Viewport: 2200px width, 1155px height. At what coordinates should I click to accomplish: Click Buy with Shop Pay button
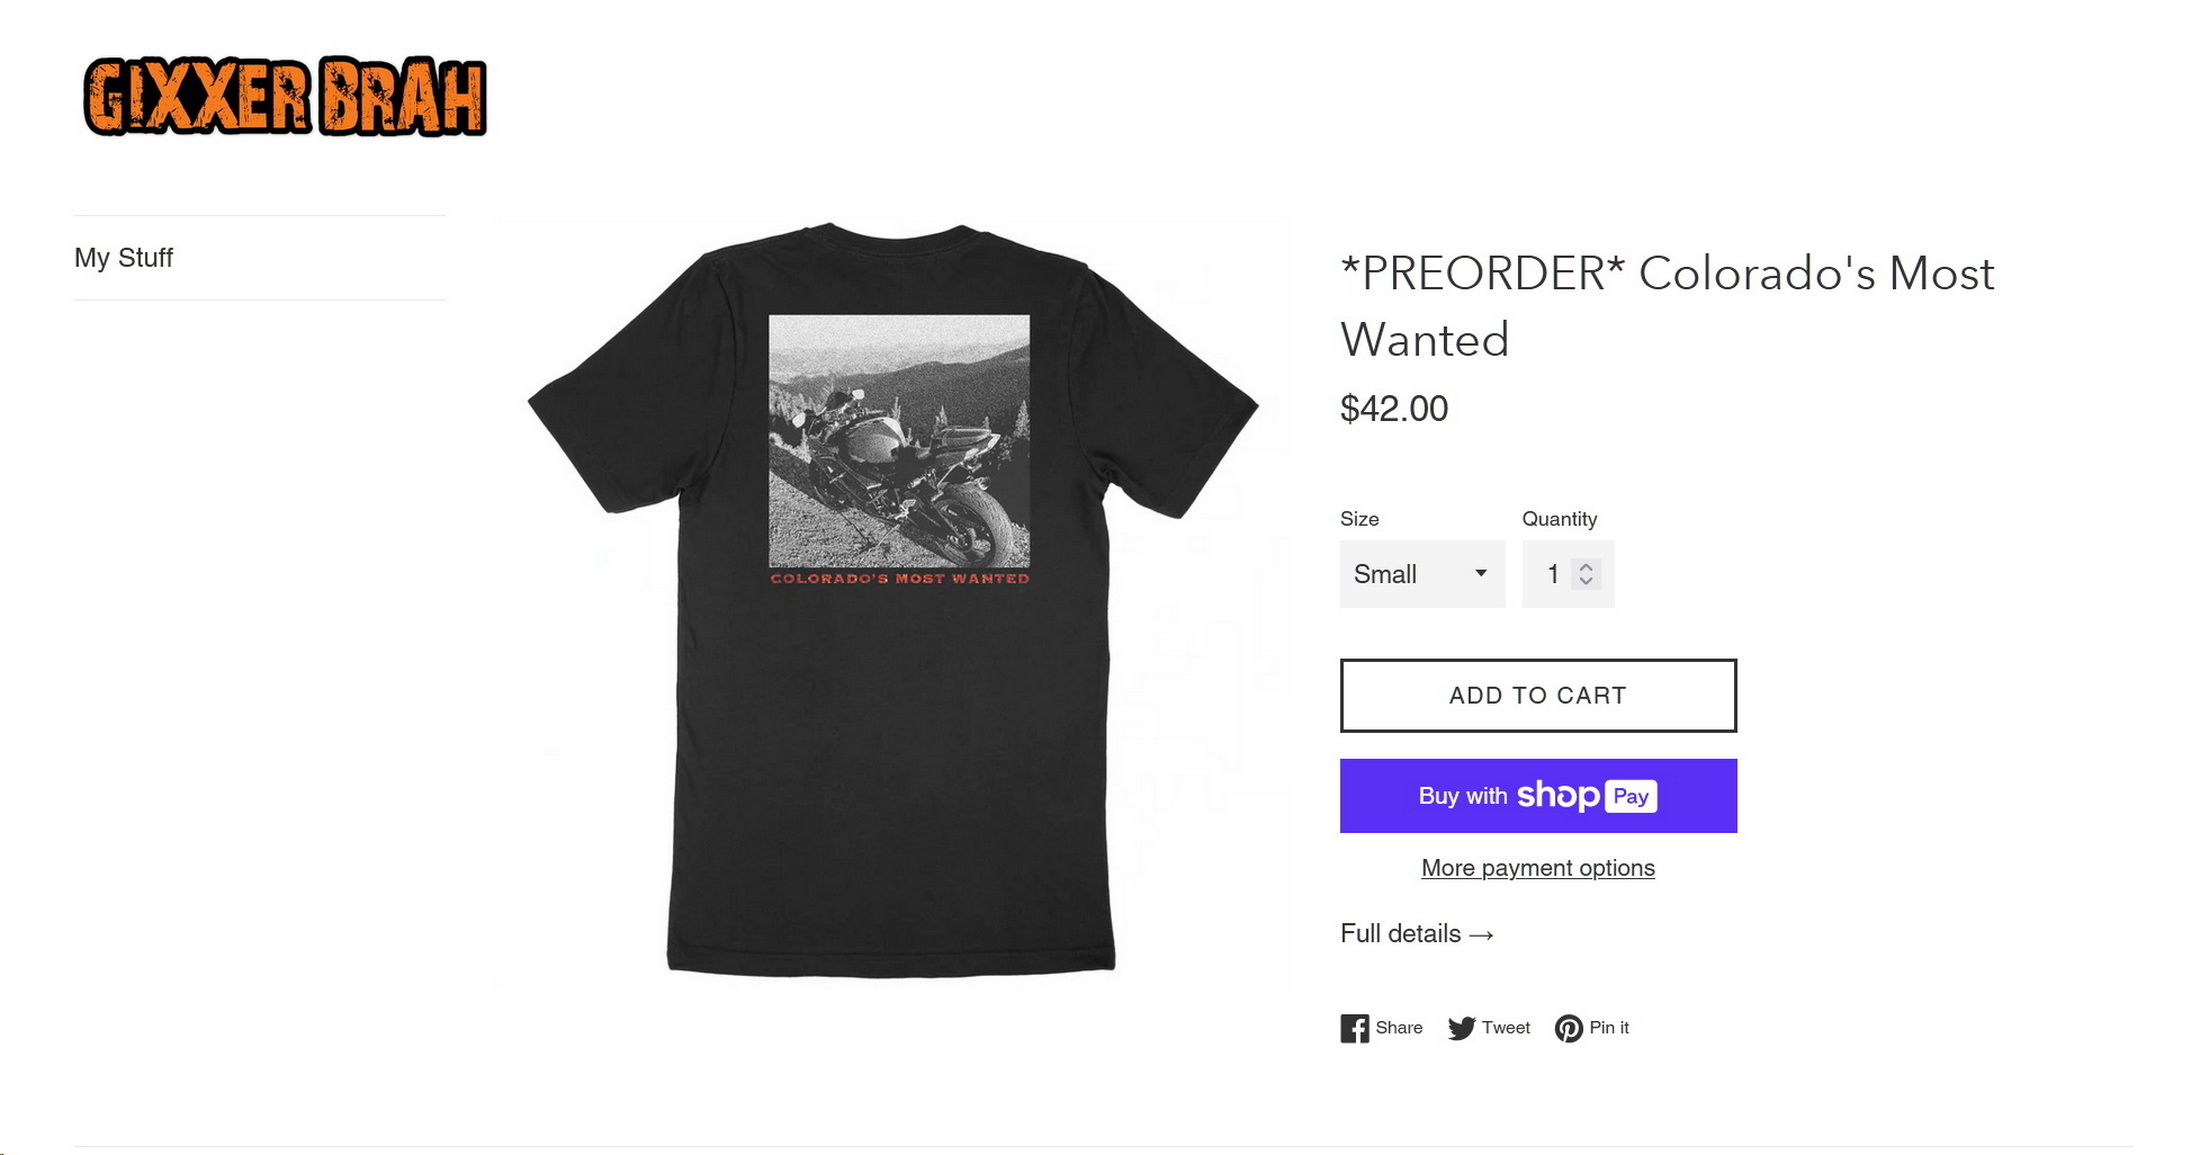[1538, 796]
